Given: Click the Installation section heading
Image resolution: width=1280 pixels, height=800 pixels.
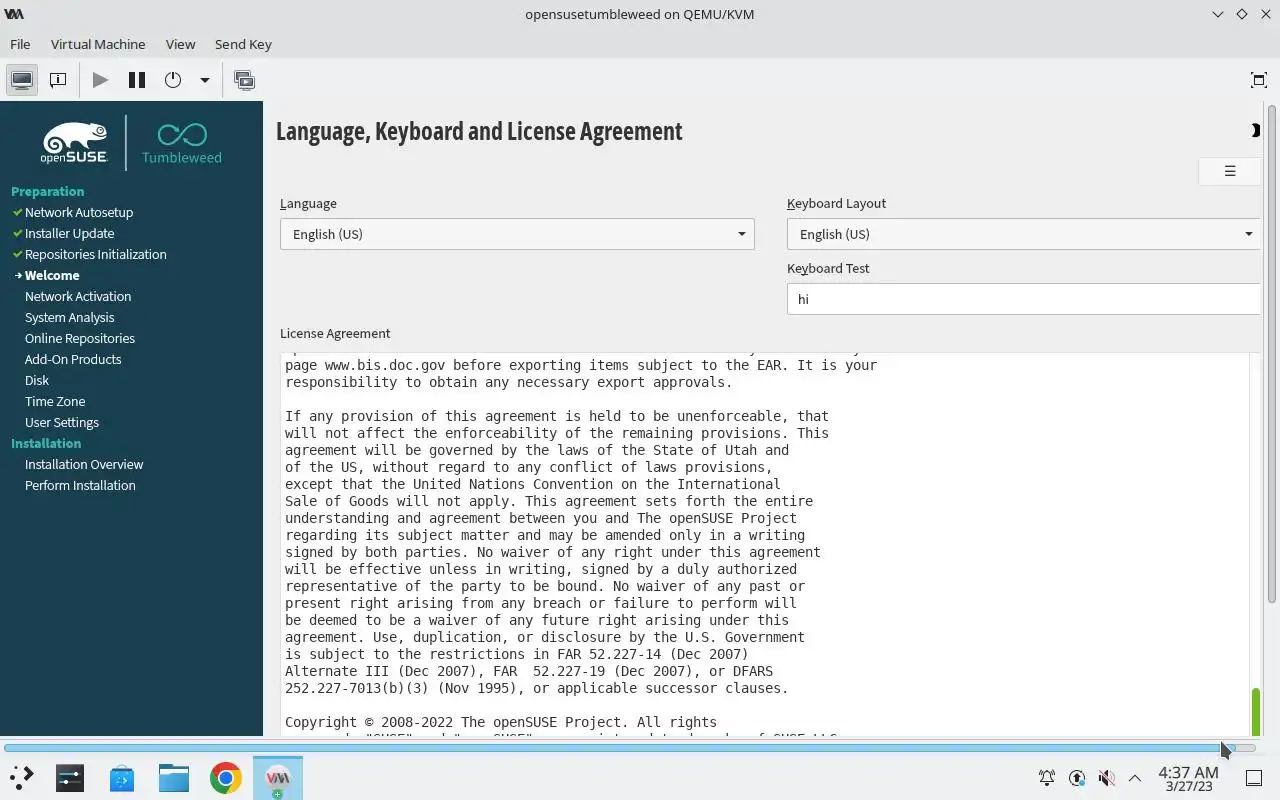Looking at the screenshot, I should (x=46, y=443).
